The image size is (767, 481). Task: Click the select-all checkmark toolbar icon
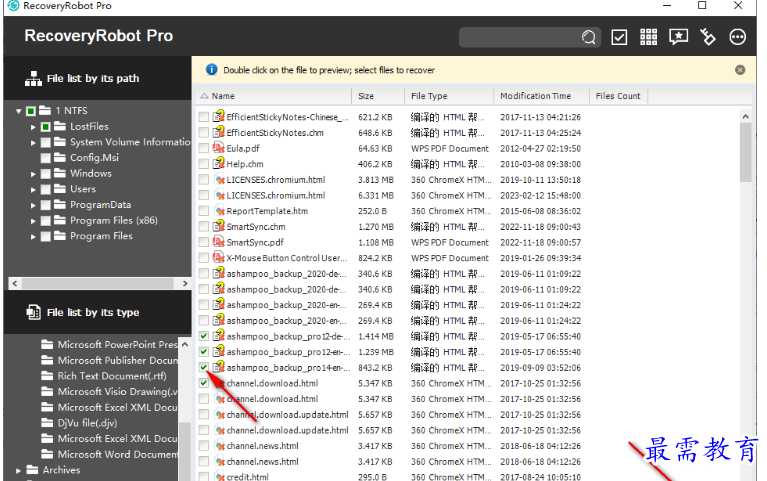(x=619, y=37)
